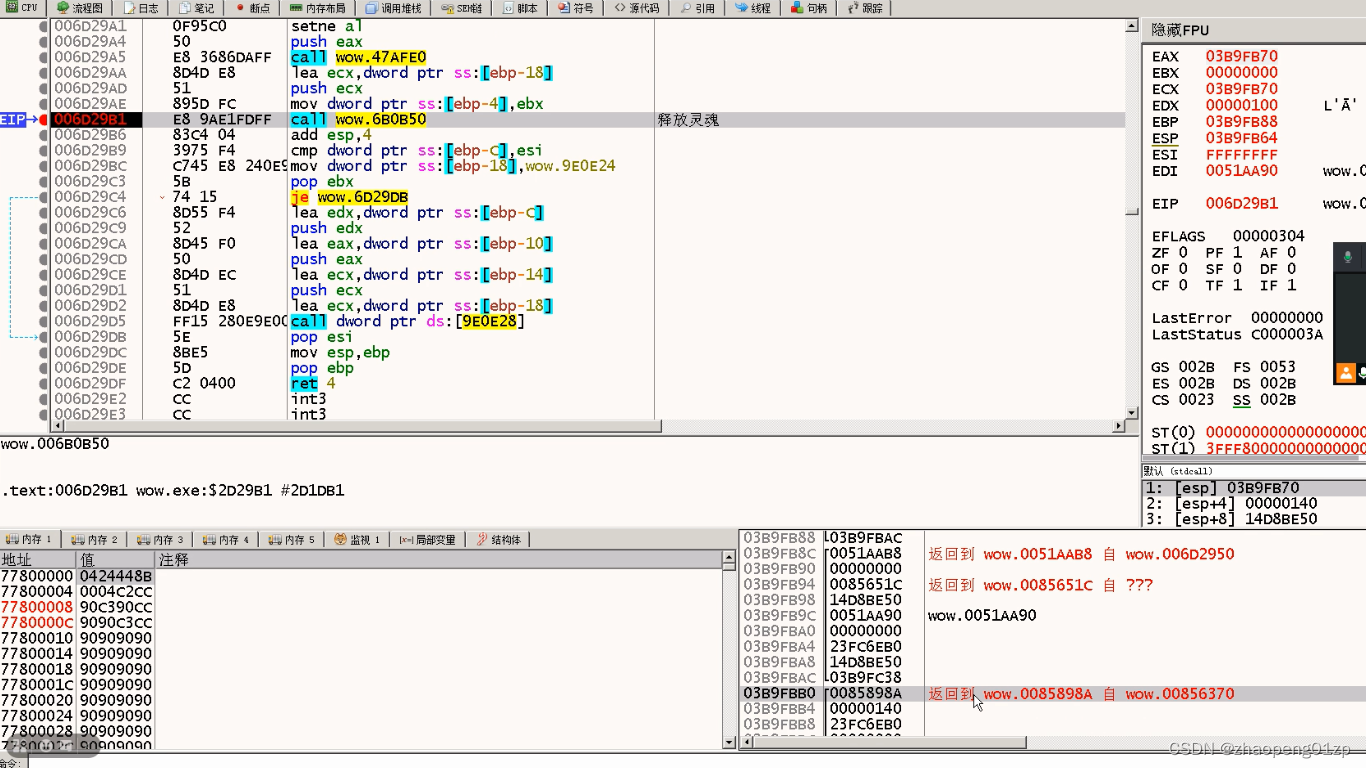The height and width of the screenshot is (768, 1366).
Task: Select the 内存 5 dump tab
Action: tap(292, 539)
